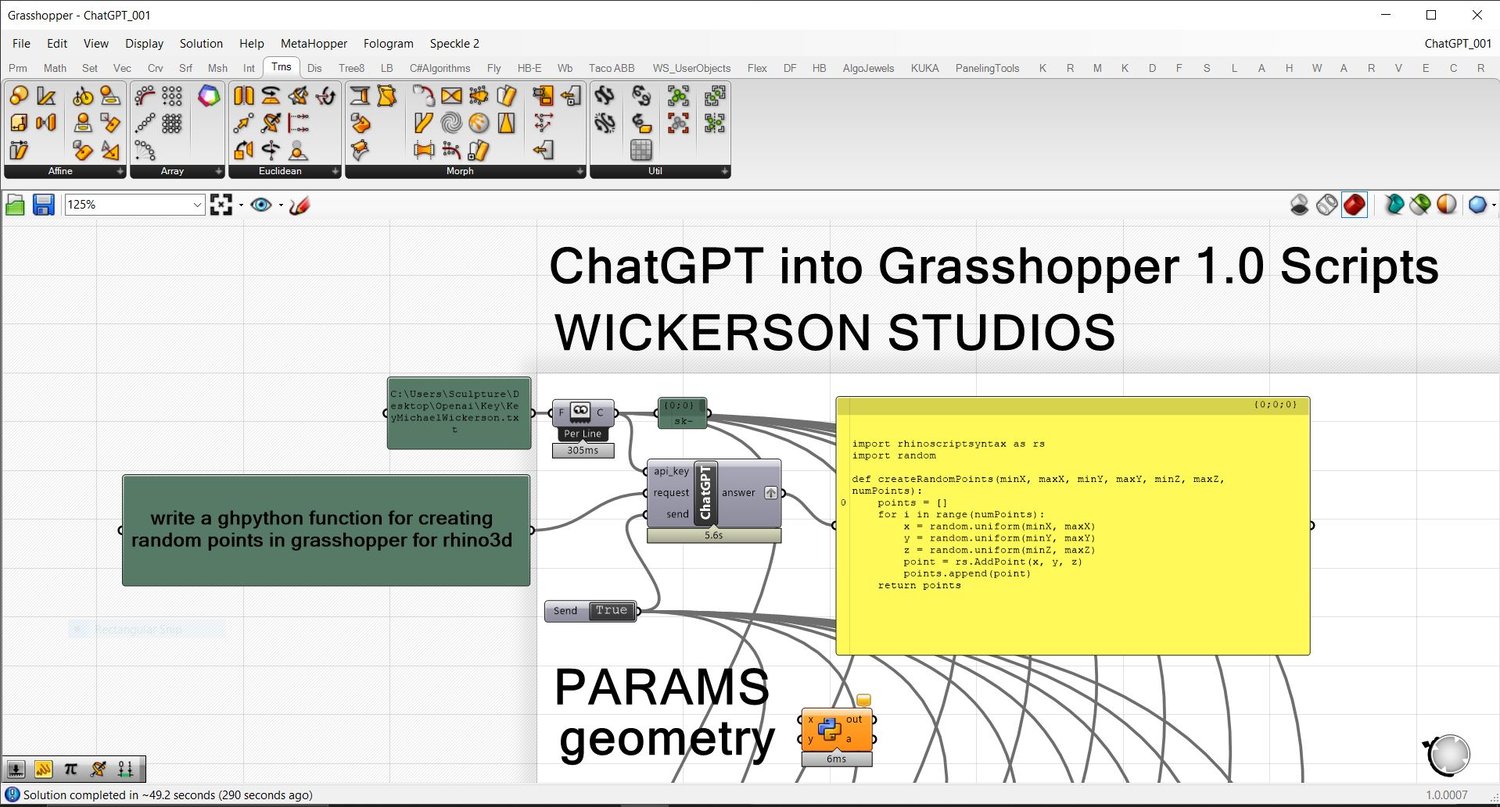Click the request prompt panel about random points
Screen dimensions: 1500x807
(x=326, y=530)
